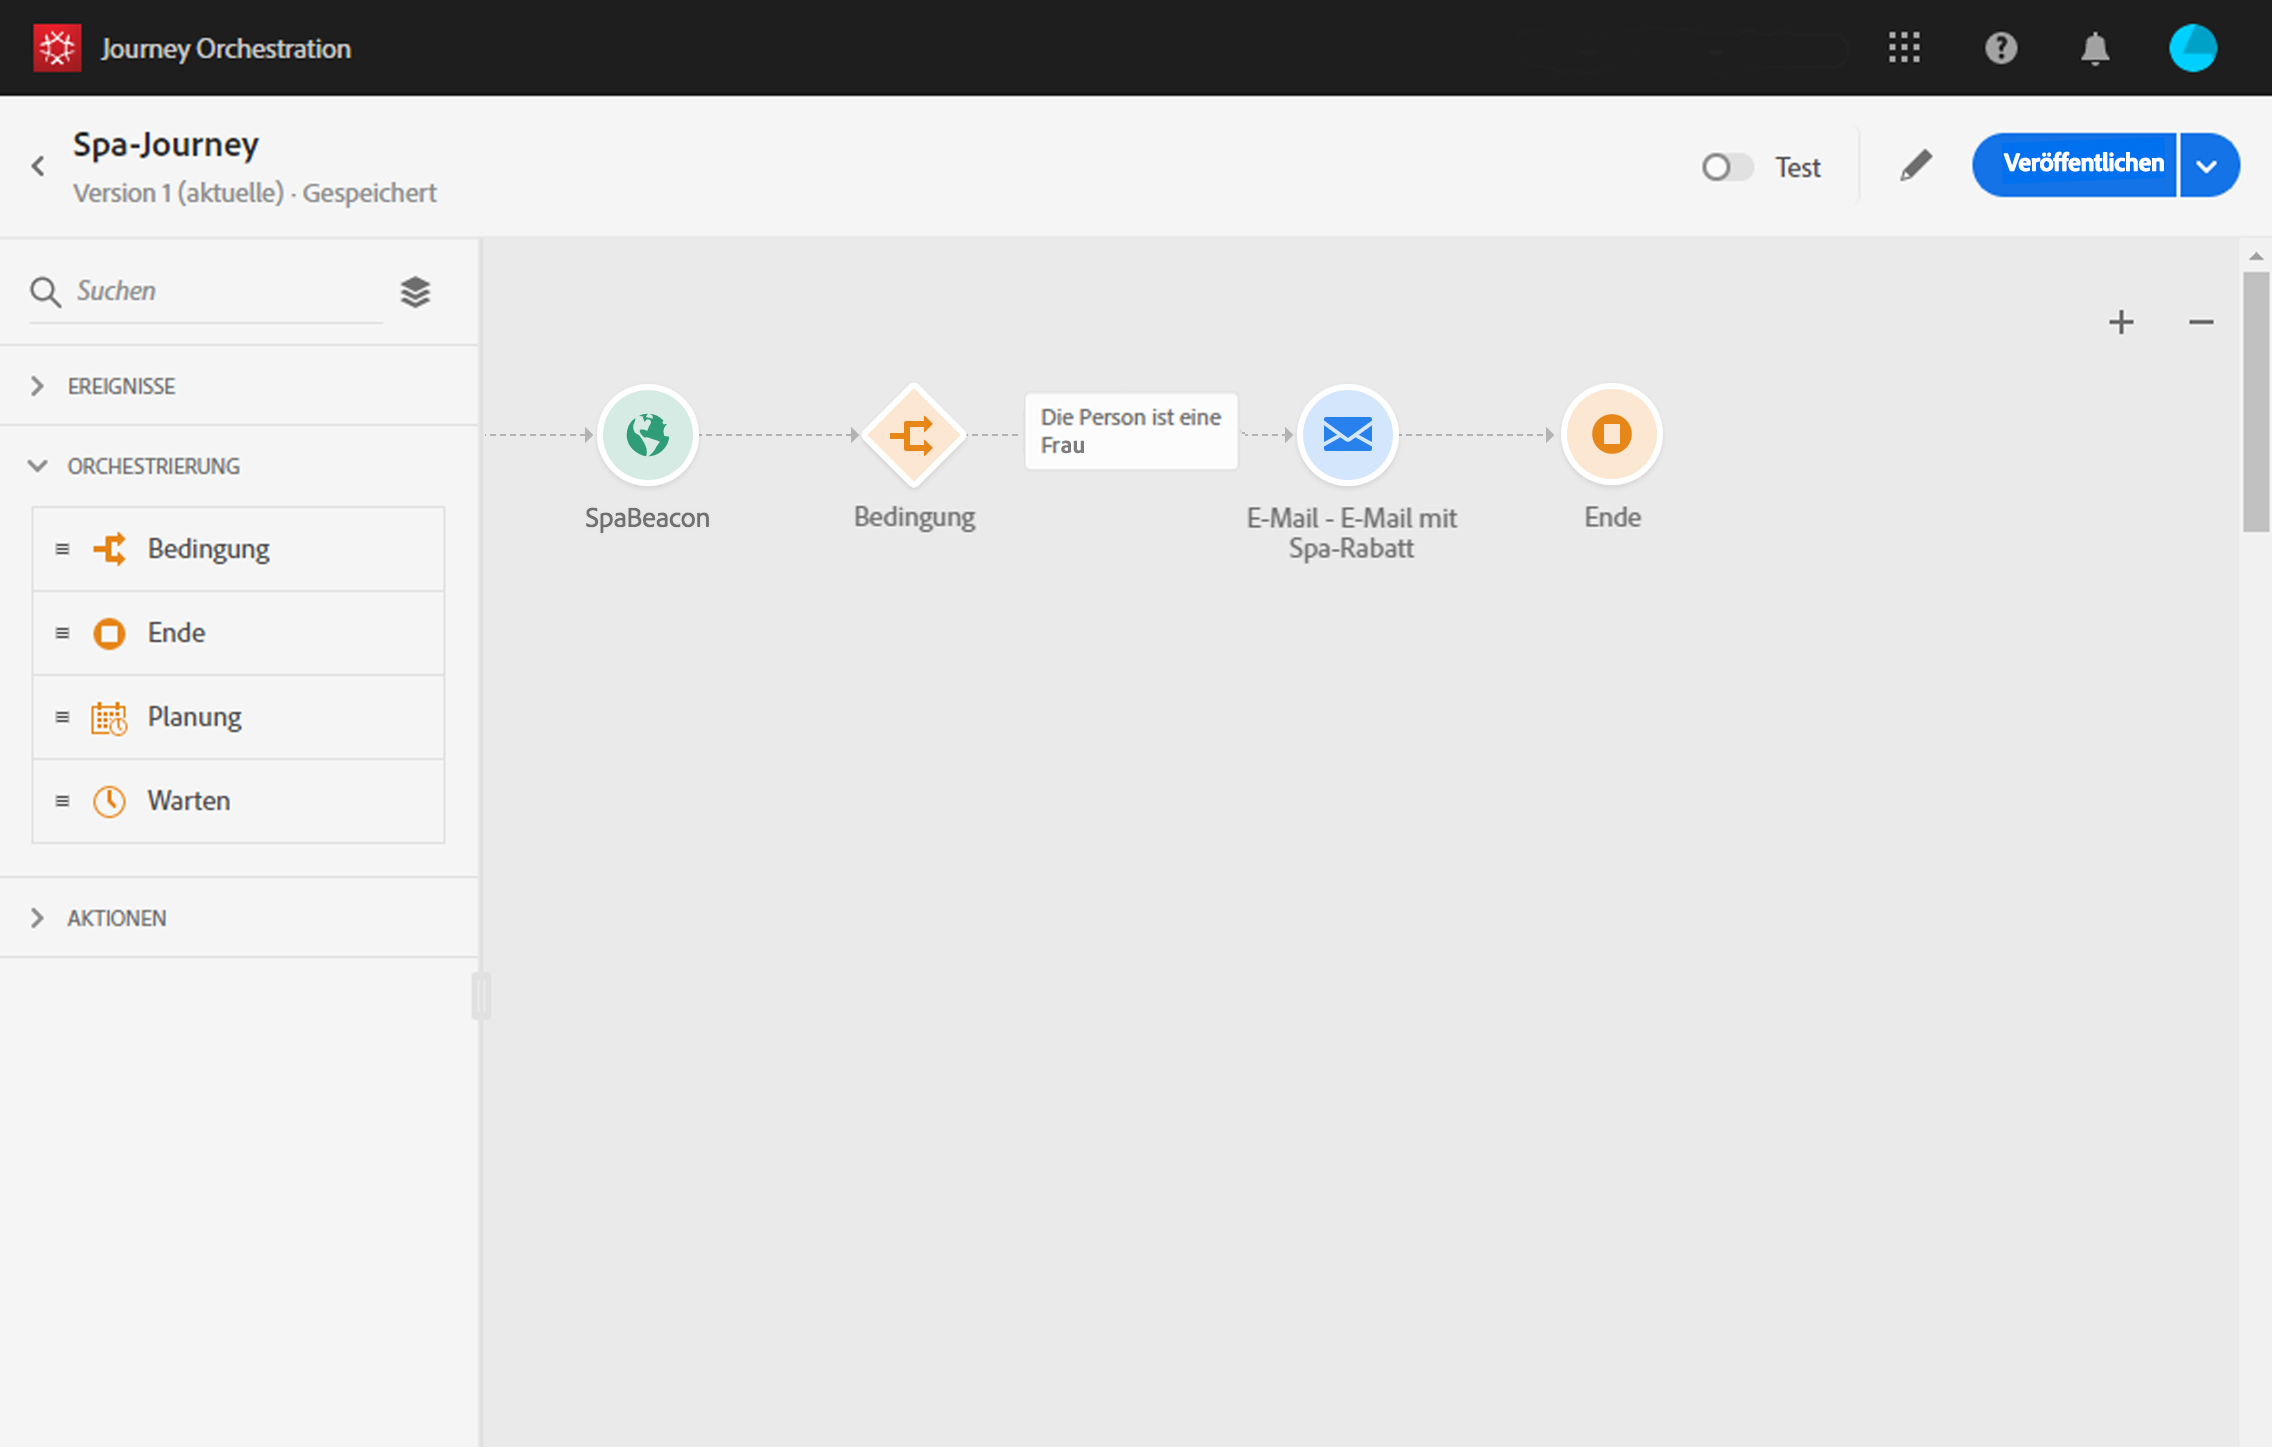Viewport: 2272px width, 1447px height.
Task: Open the help question mark icon
Action: pyautogui.click(x=2000, y=48)
